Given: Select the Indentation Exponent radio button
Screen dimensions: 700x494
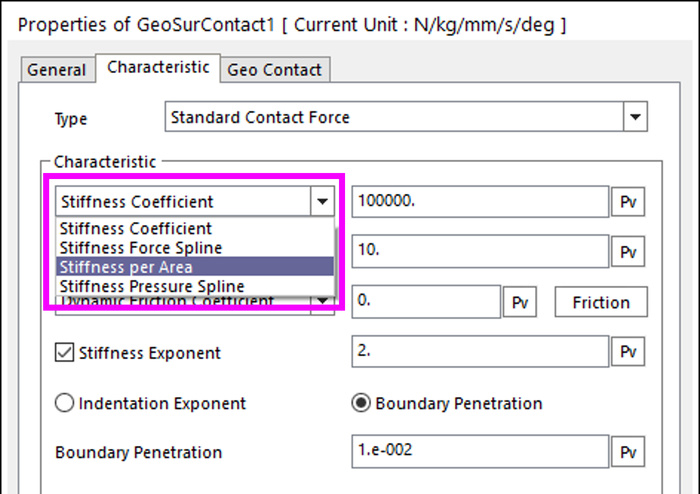Looking at the screenshot, I should click(x=64, y=403).
